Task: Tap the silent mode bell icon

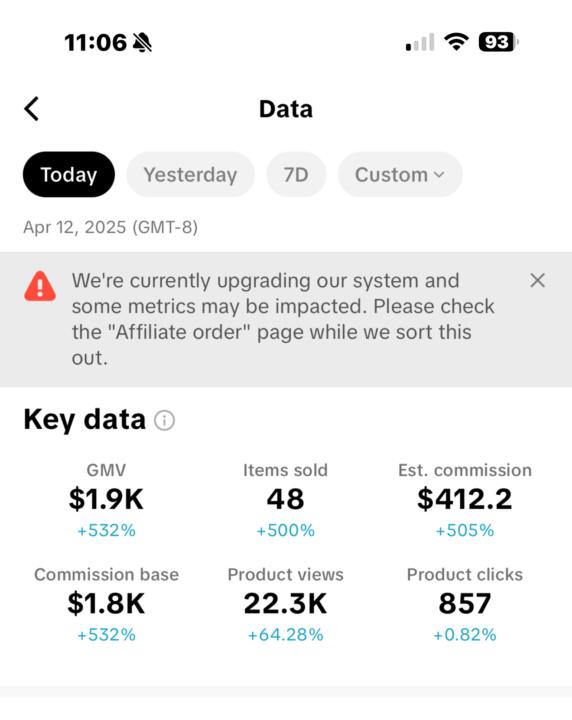Action: click(x=142, y=43)
